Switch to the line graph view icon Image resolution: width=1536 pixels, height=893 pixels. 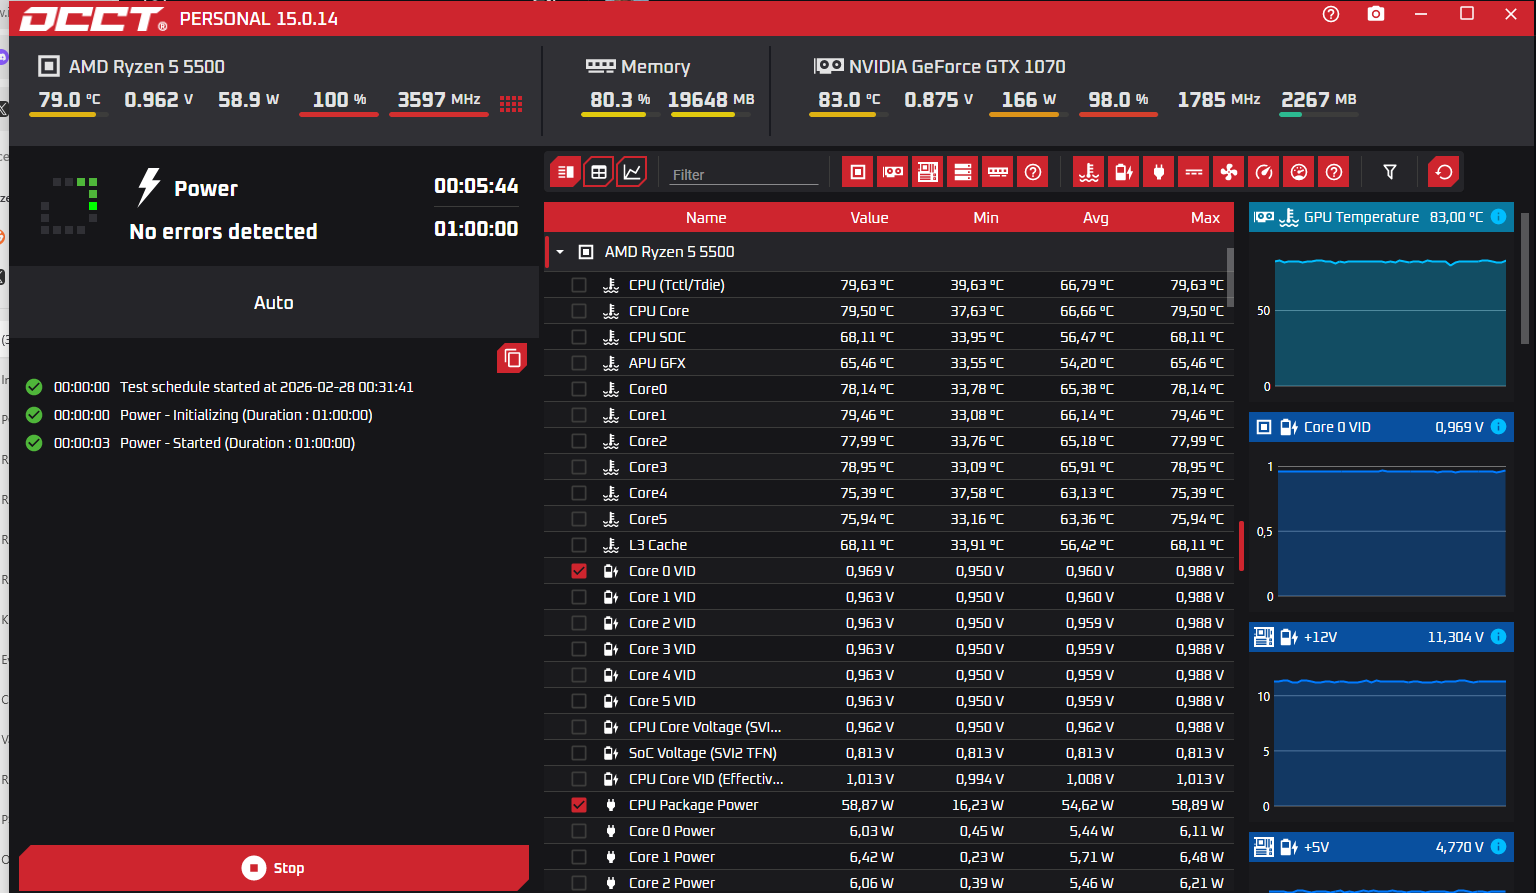pos(632,172)
